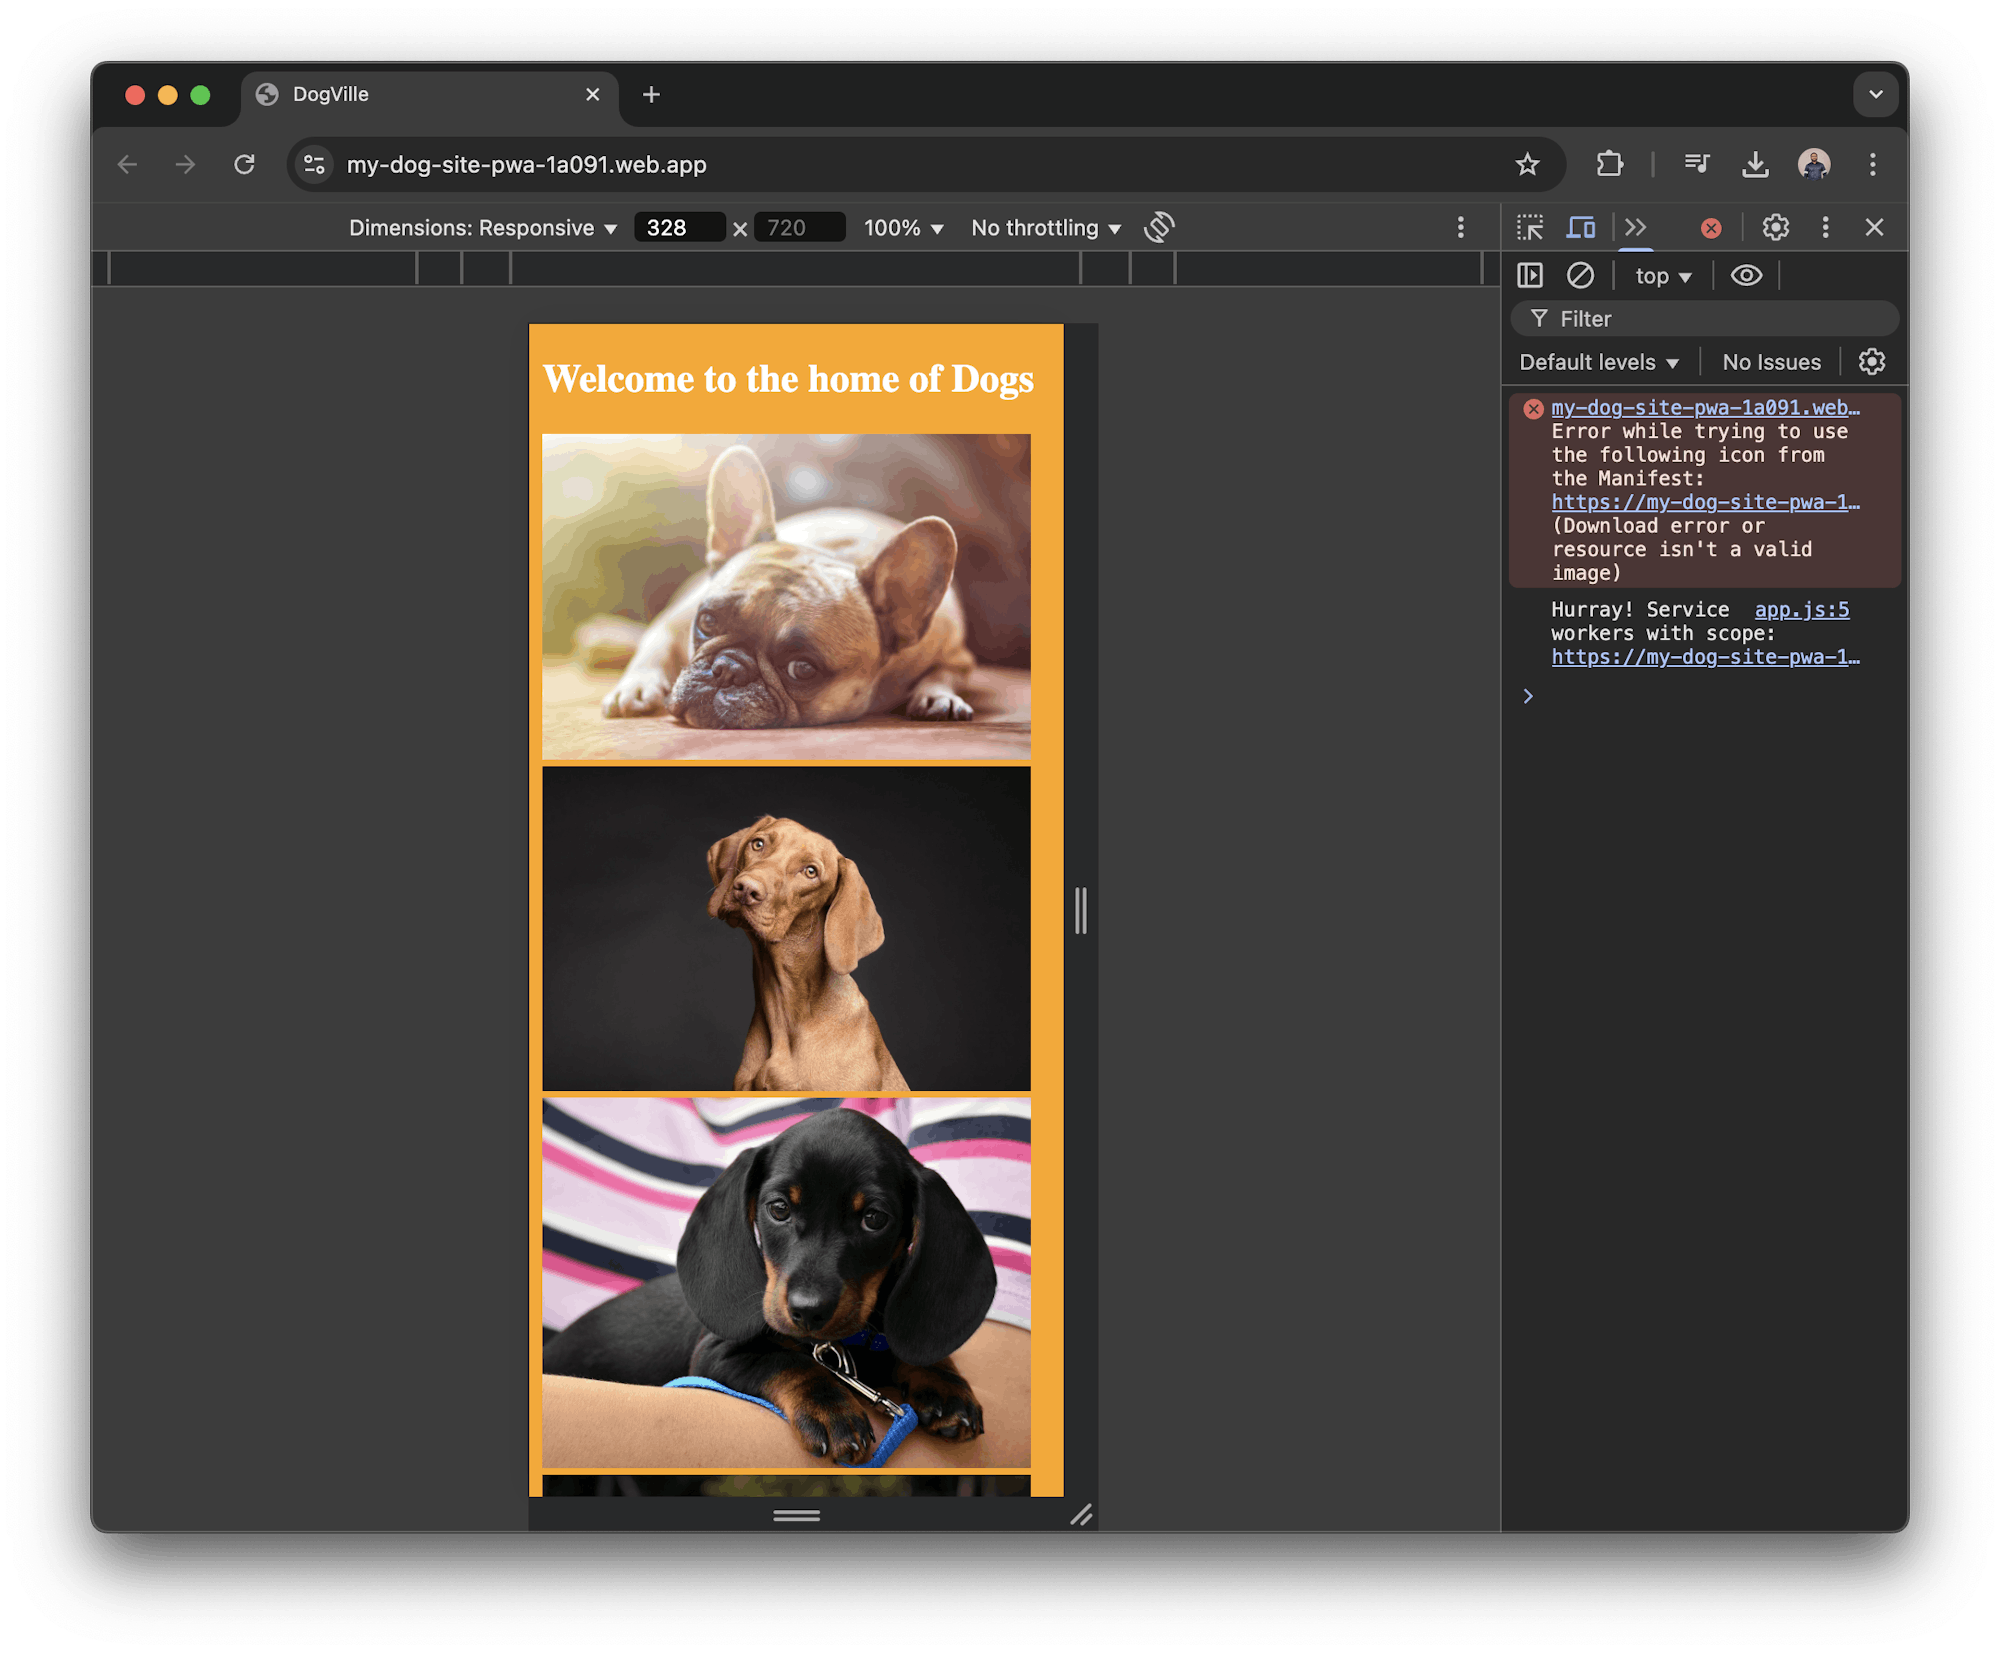This screenshot has height=1653, width=2000.
Task: Click the red error count badge
Action: (x=1710, y=227)
